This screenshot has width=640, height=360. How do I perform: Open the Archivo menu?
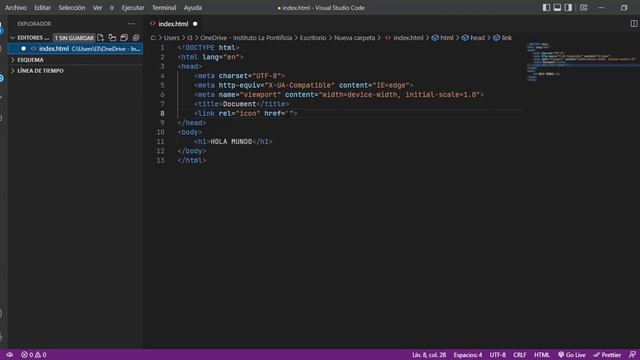(16, 7)
